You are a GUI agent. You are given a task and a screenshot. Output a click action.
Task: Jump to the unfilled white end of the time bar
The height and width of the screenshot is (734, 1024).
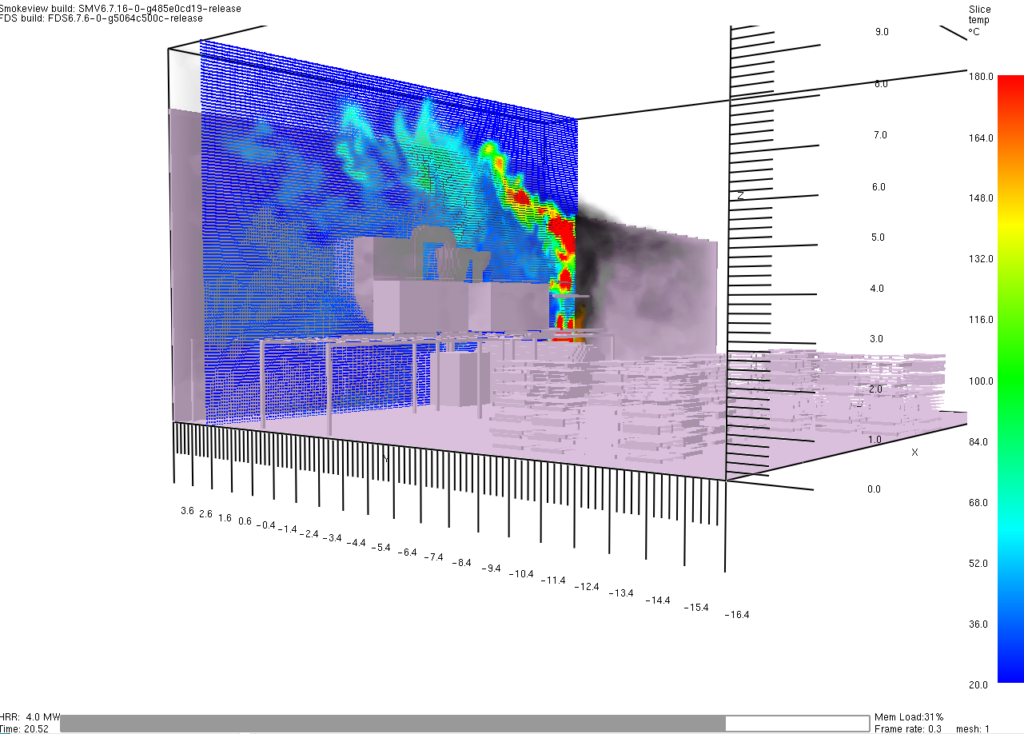(796, 723)
